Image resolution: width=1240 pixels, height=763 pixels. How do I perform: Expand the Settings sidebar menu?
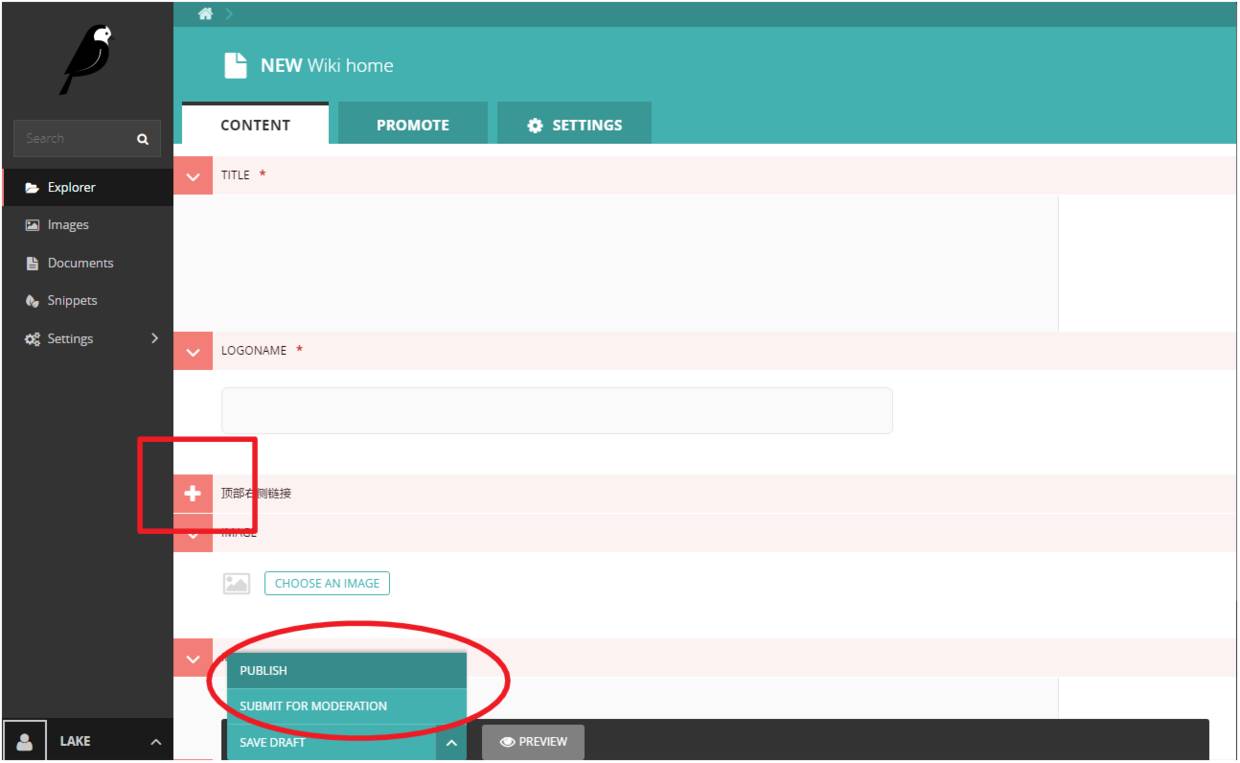coord(88,338)
